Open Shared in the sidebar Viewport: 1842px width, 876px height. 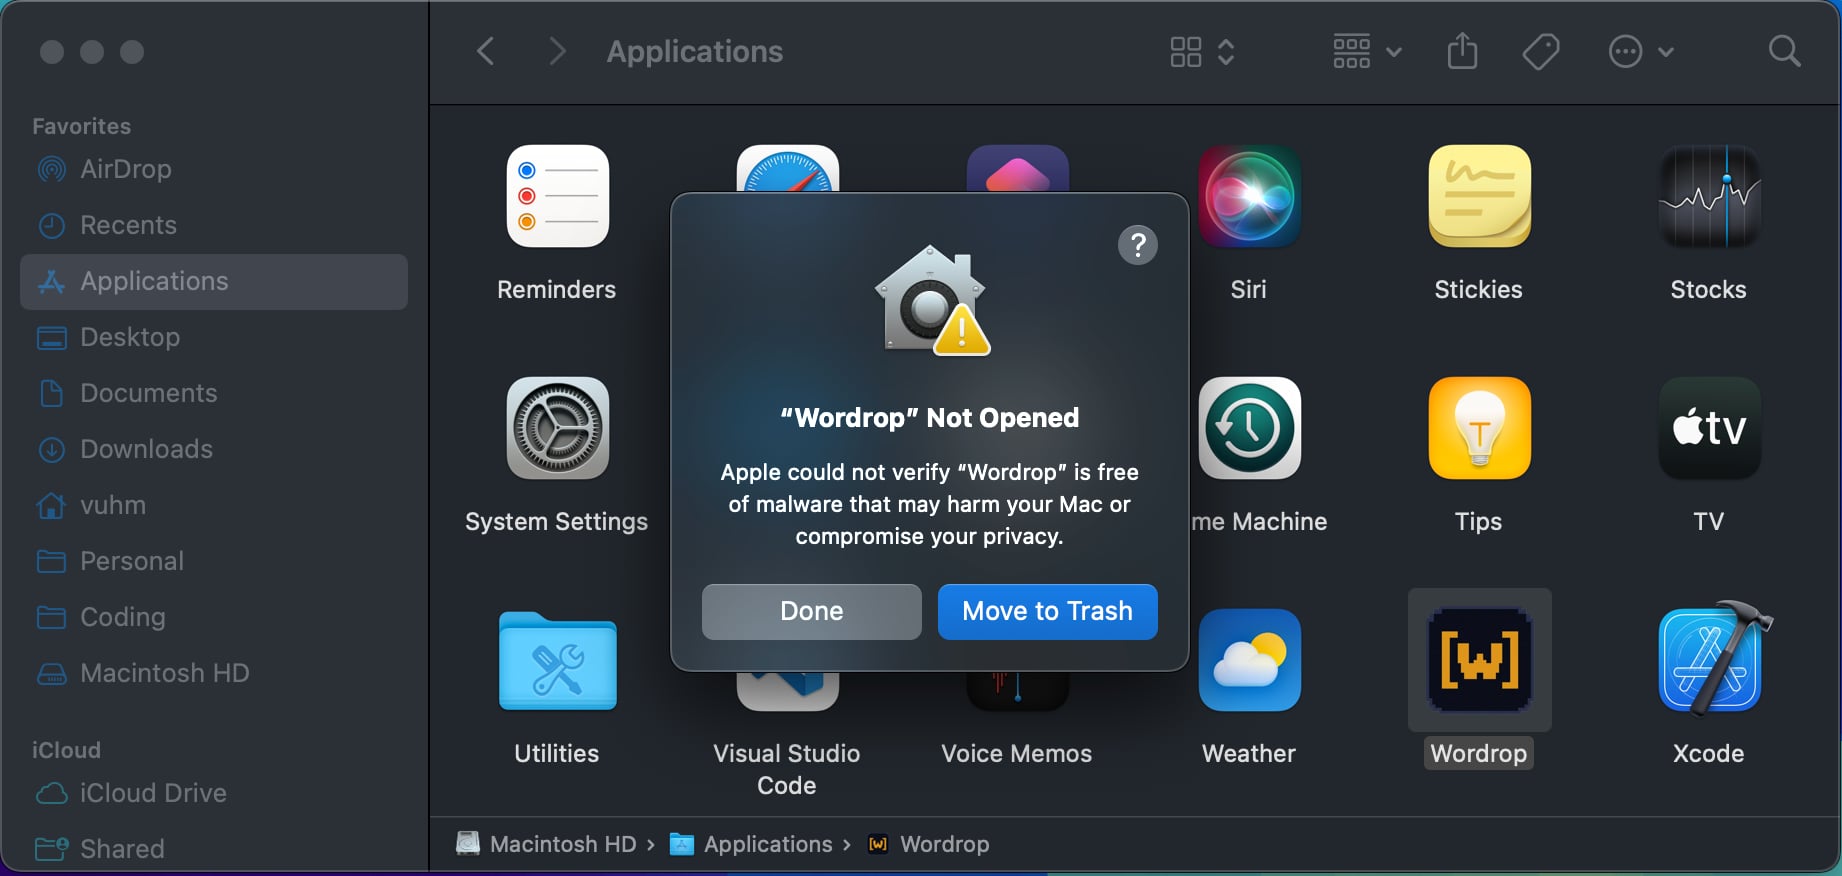click(214, 849)
